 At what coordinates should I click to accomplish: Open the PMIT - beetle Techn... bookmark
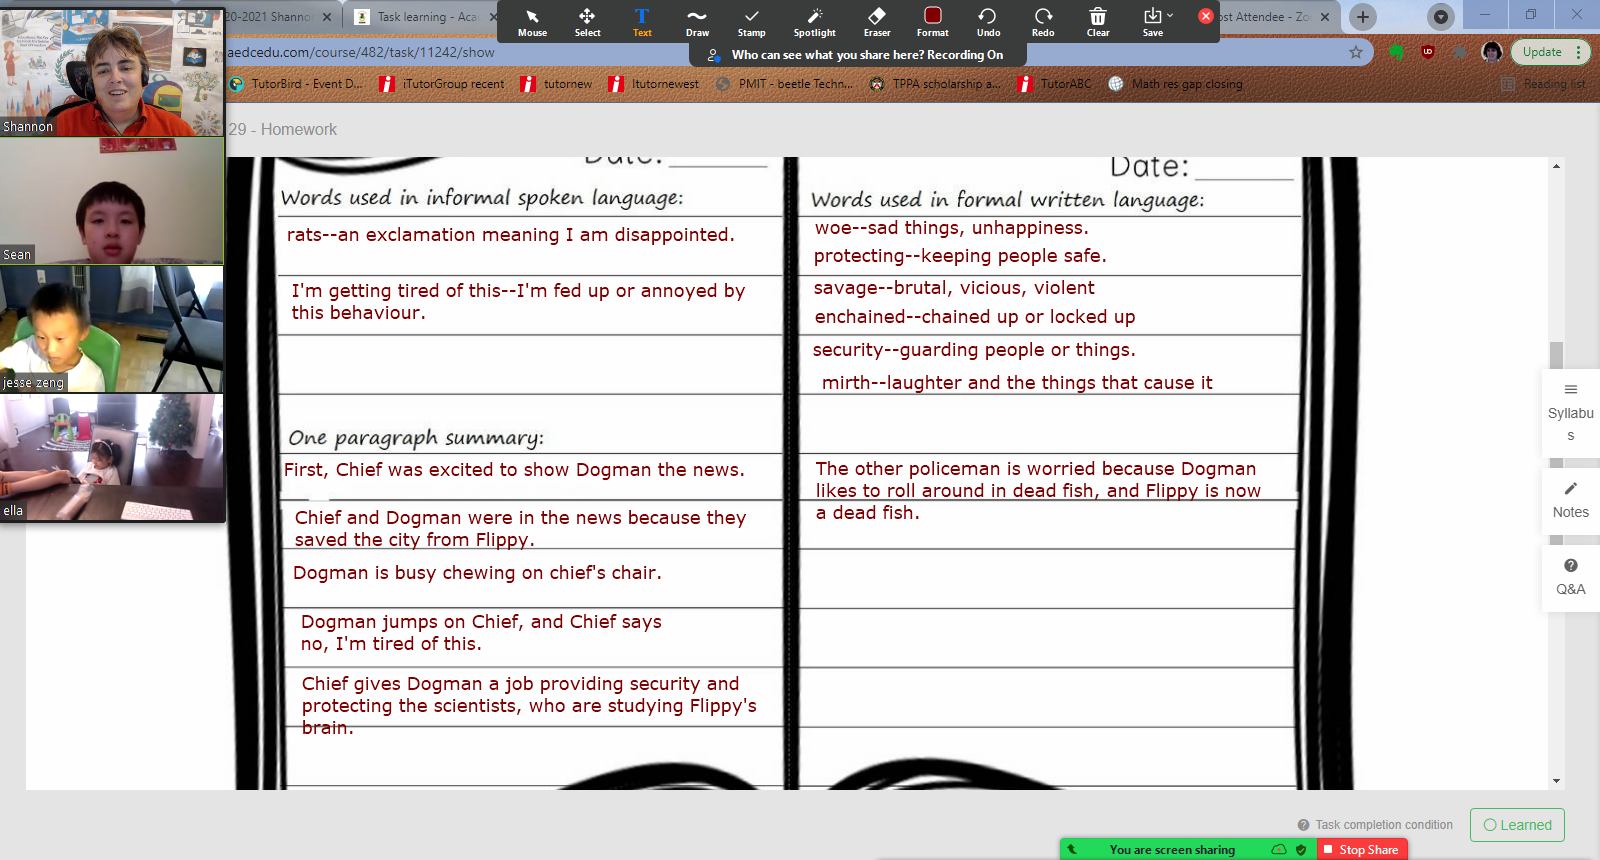(x=785, y=84)
